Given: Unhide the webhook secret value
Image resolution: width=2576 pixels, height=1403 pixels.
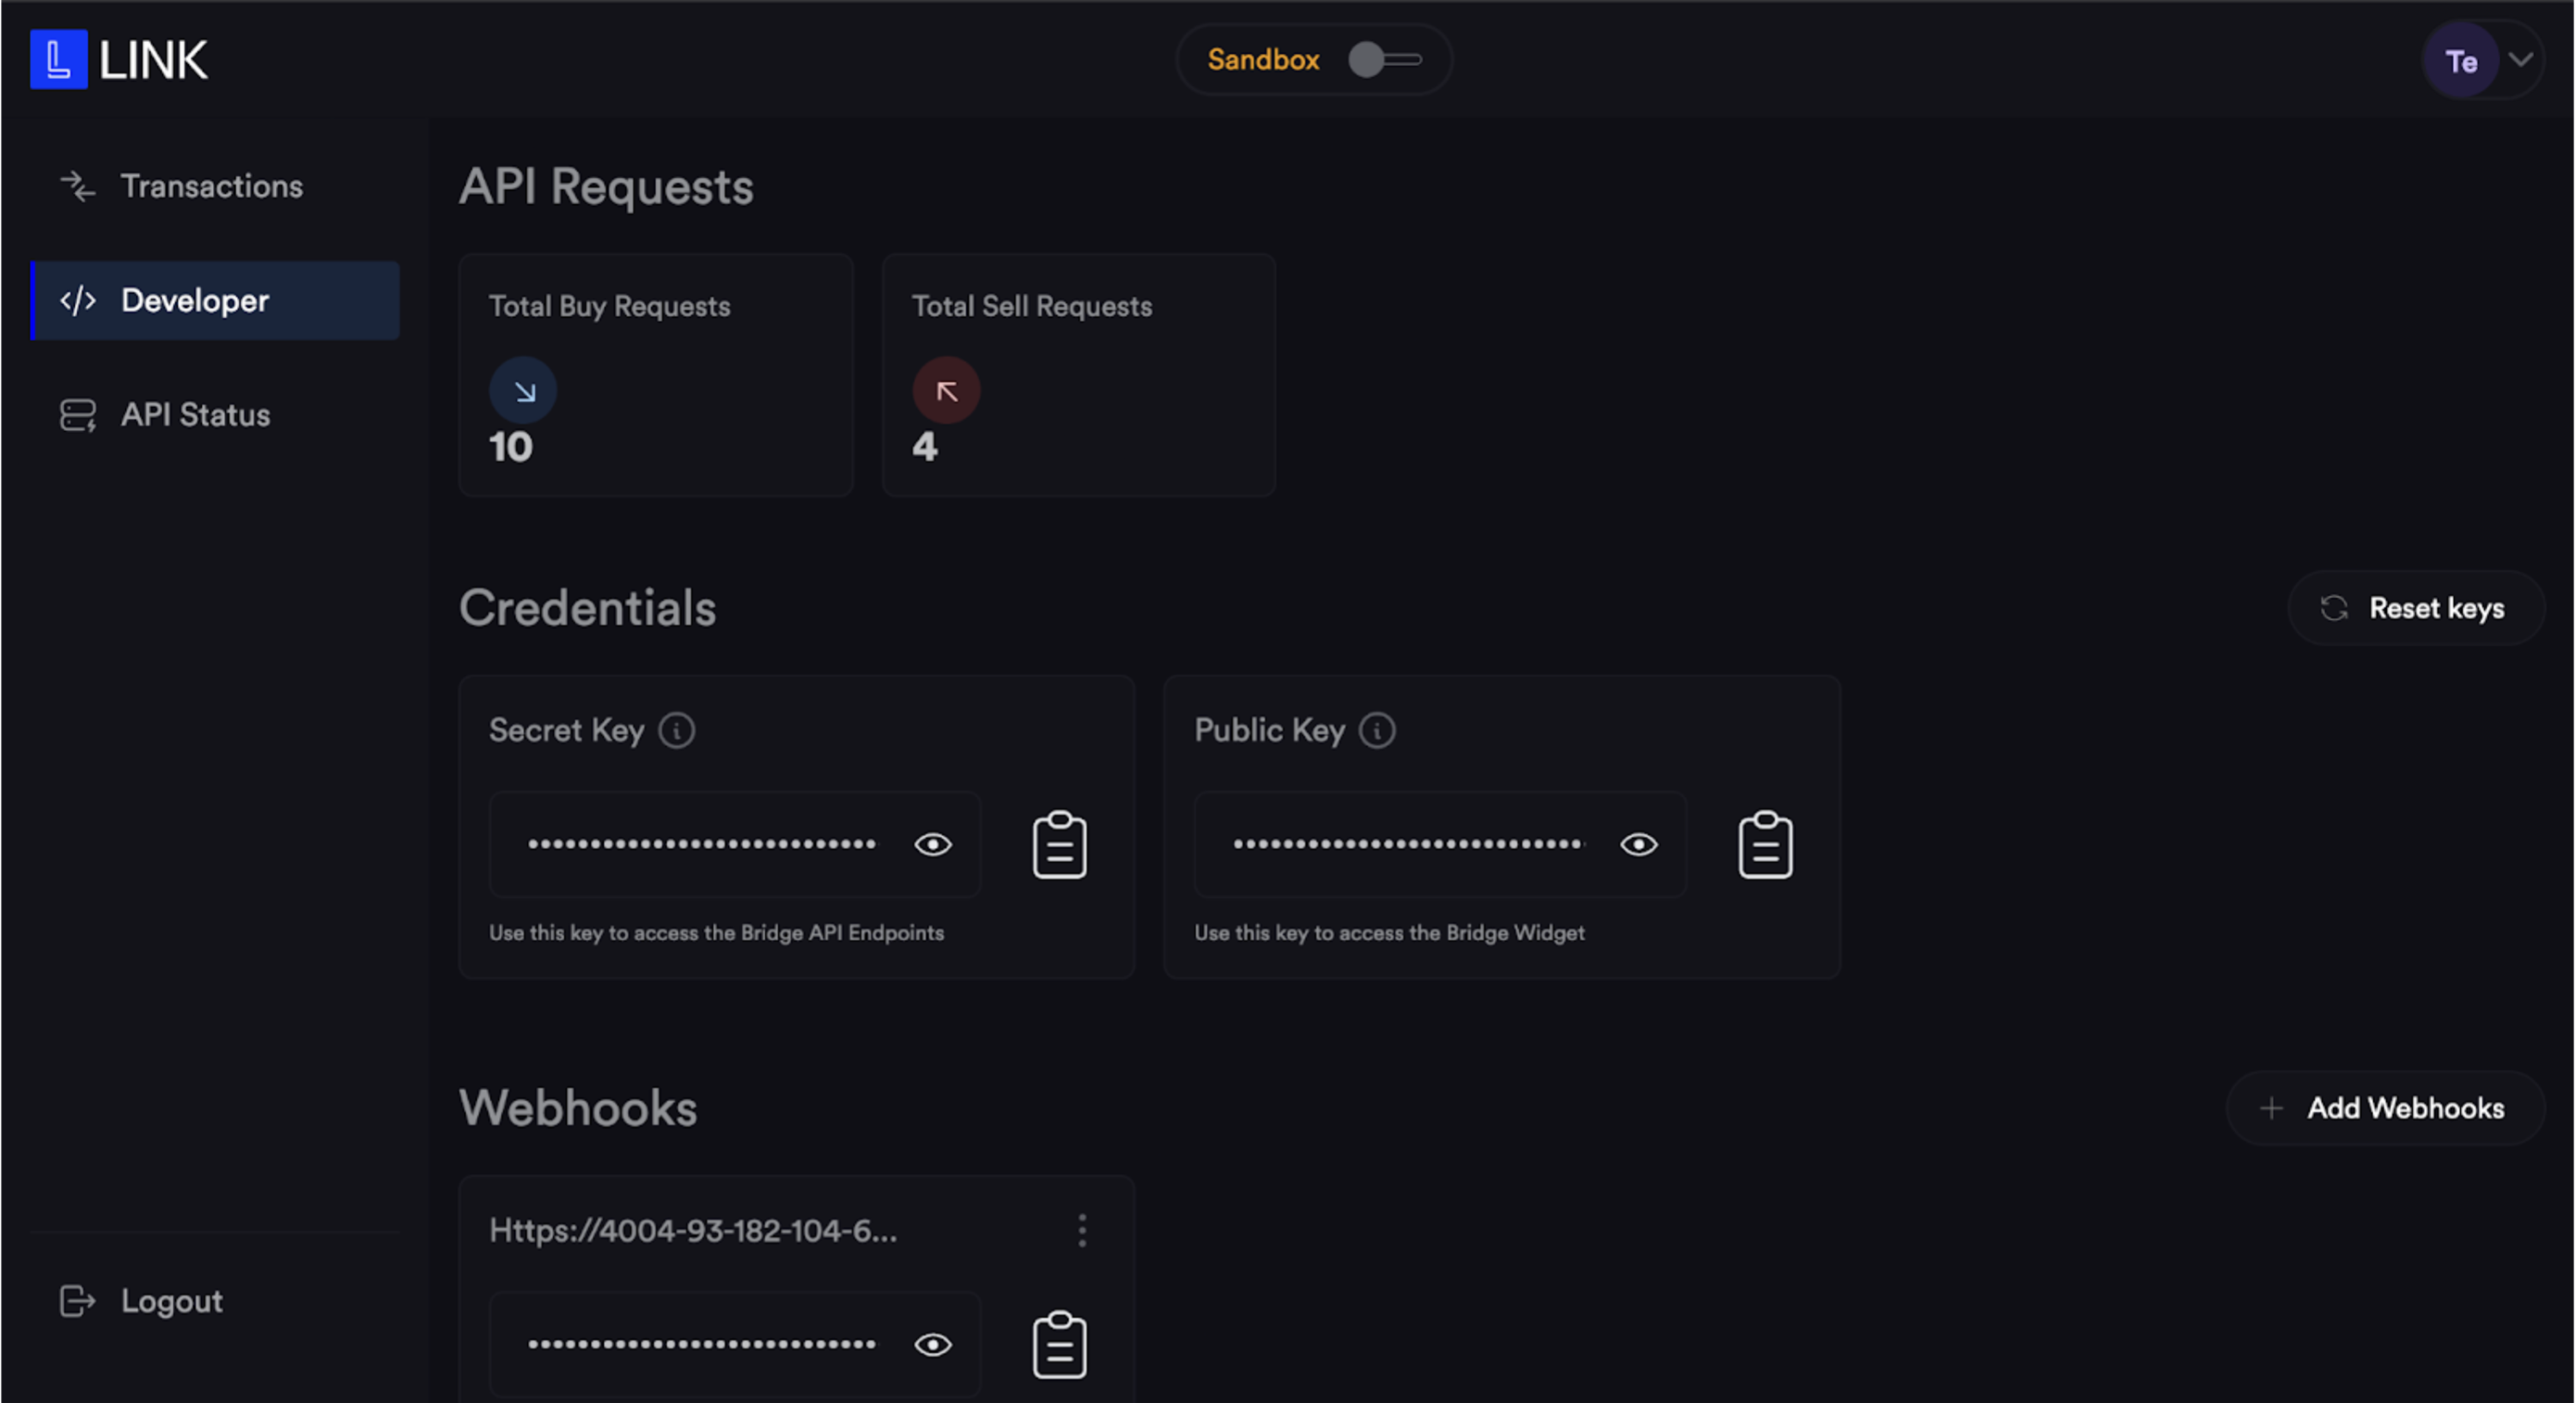Looking at the screenshot, I should pyautogui.click(x=933, y=1345).
